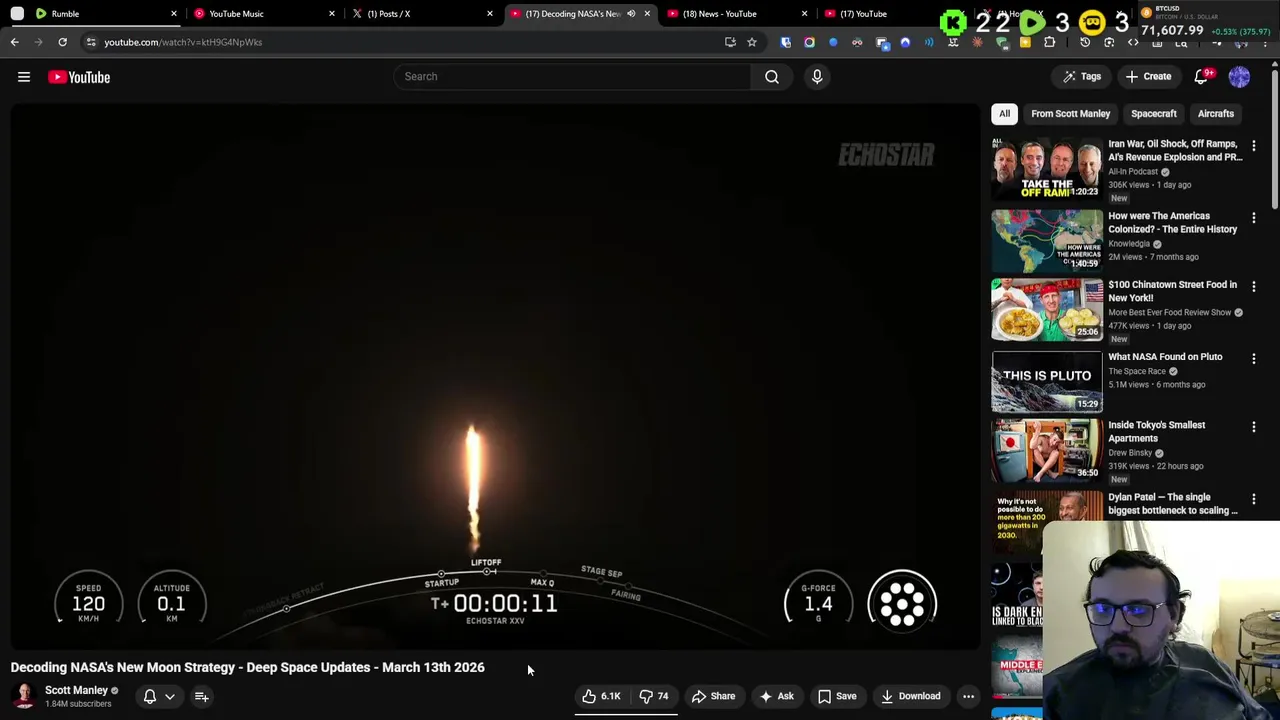Screen dimensions: 1280x720
Task: Open How were The Americas Colonized thumbnail
Action: coord(1046,240)
